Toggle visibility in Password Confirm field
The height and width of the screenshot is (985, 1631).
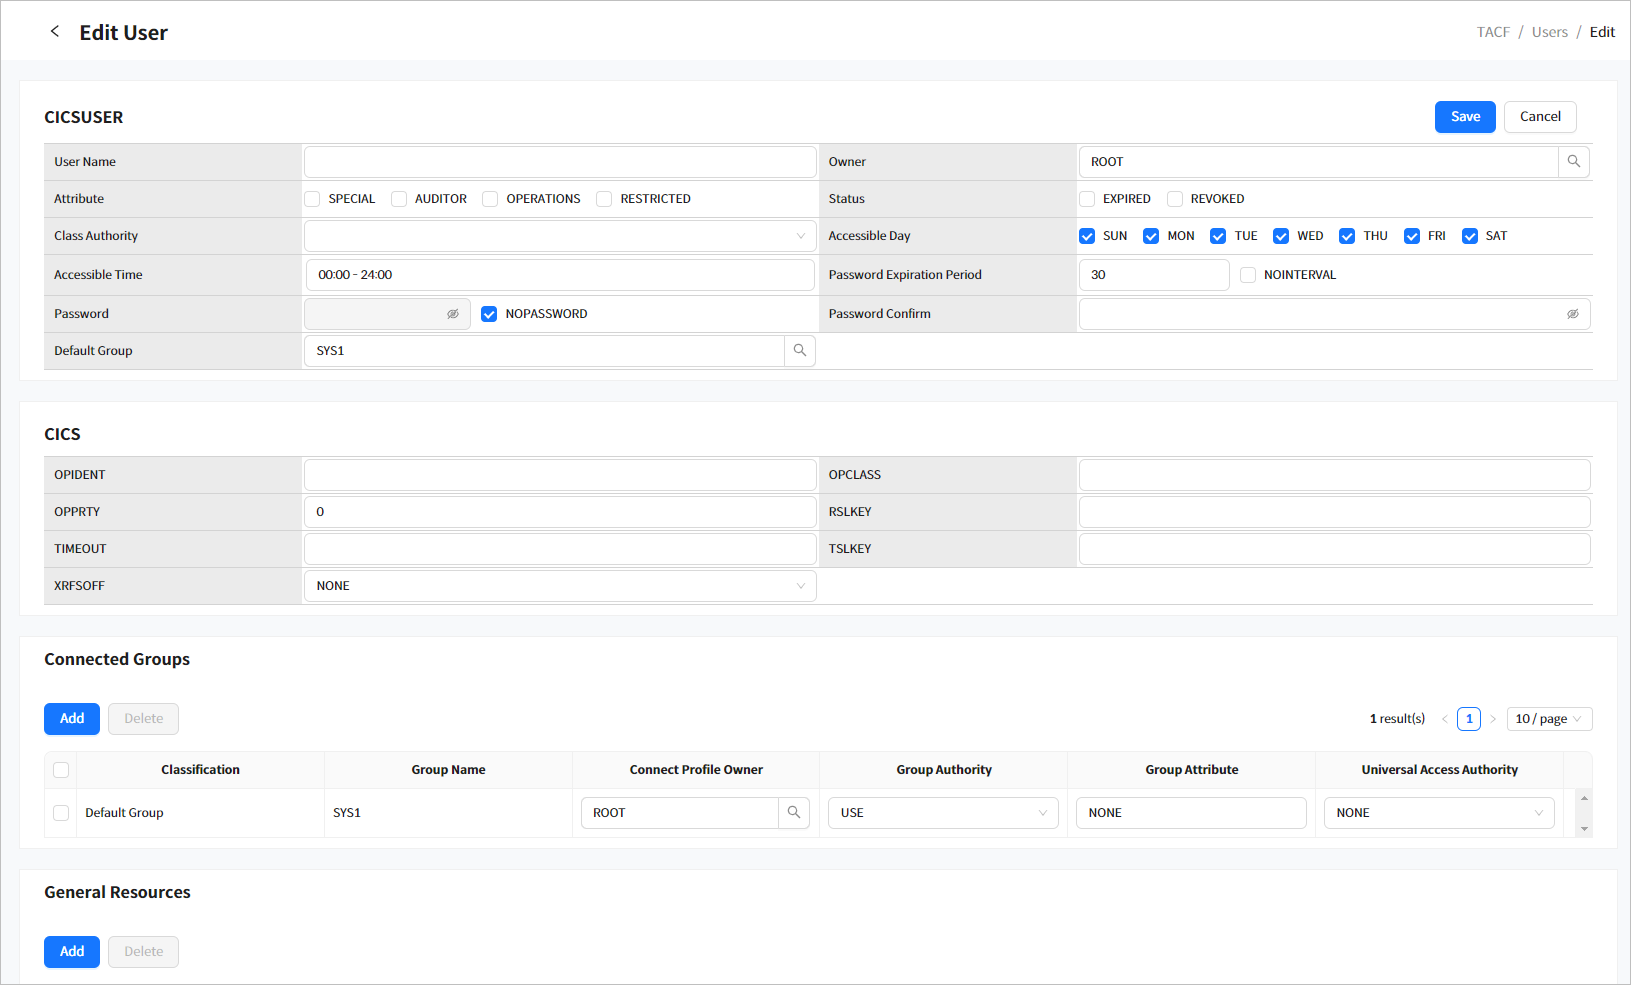(x=1572, y=314)
